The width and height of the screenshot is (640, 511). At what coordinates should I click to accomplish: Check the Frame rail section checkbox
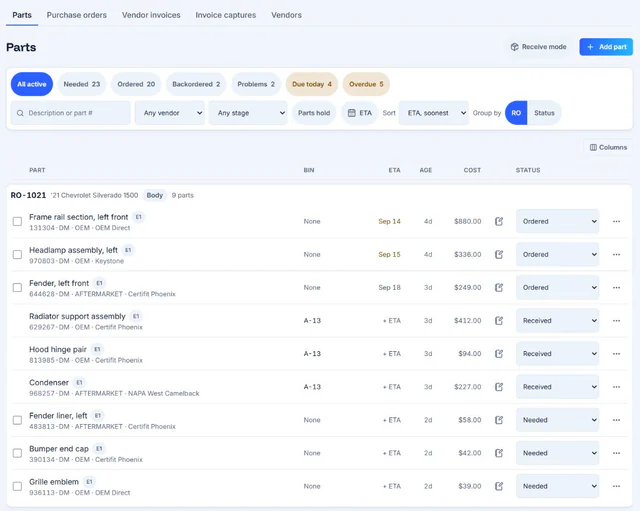click(17, 221)
